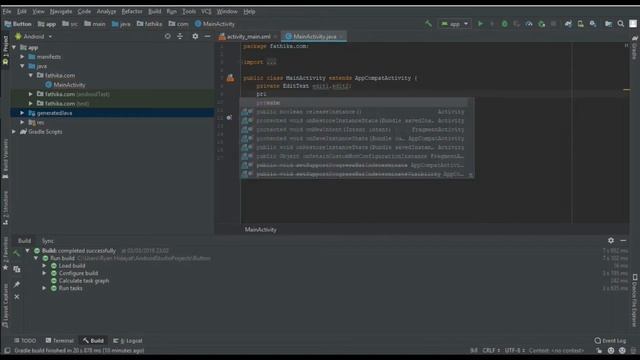640x360 pixels.
Task: Click the UTF-8 encoding status entry
Action: pos(514,350)
